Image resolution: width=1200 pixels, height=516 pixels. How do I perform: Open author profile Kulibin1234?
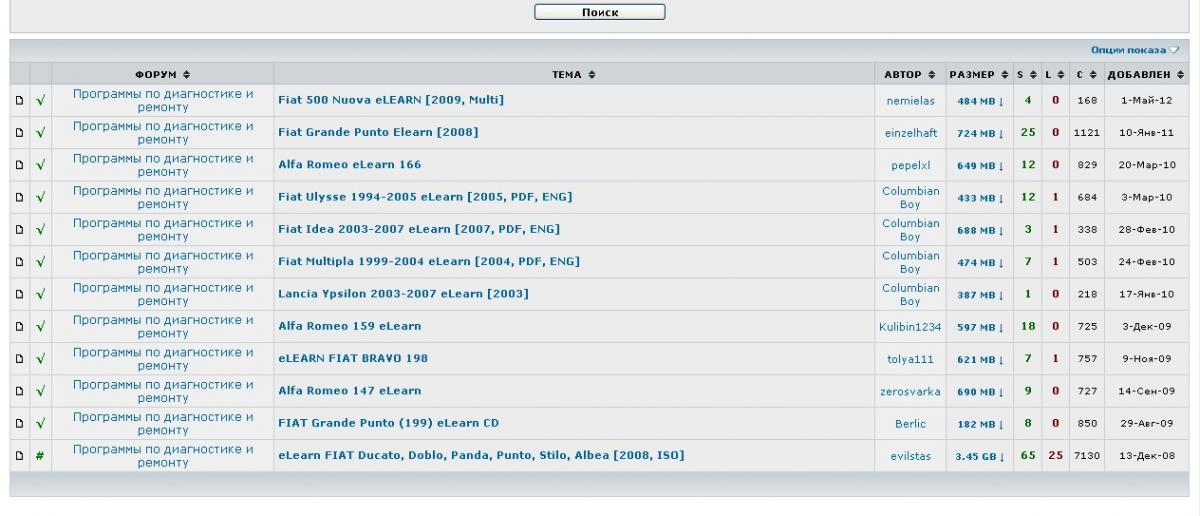pyautogui.click(x=910, y=327)
